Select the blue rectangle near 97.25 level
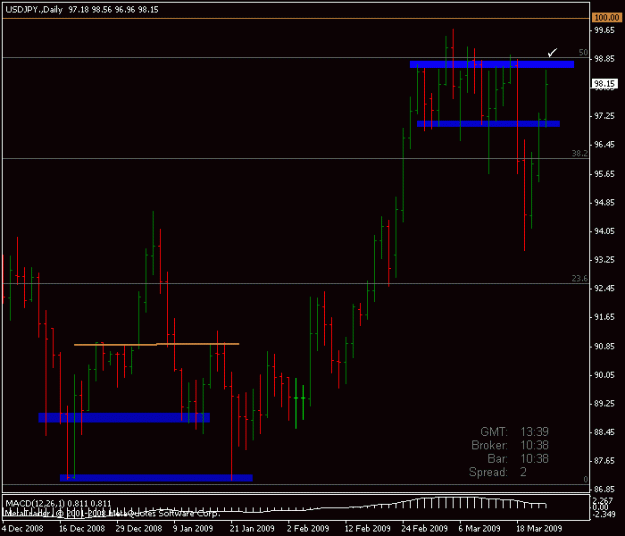 point(488,124)
